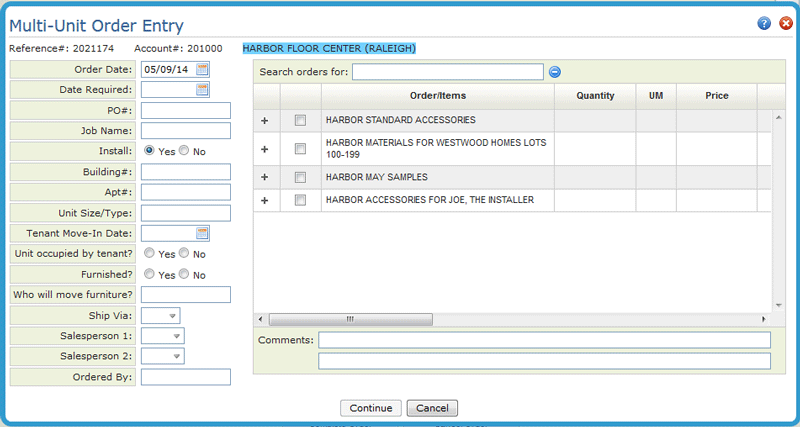This screenshot has height=427, width=800.
Task: Close the Multi-Unit Order Entry dialog
Action: tap(785, 23)
